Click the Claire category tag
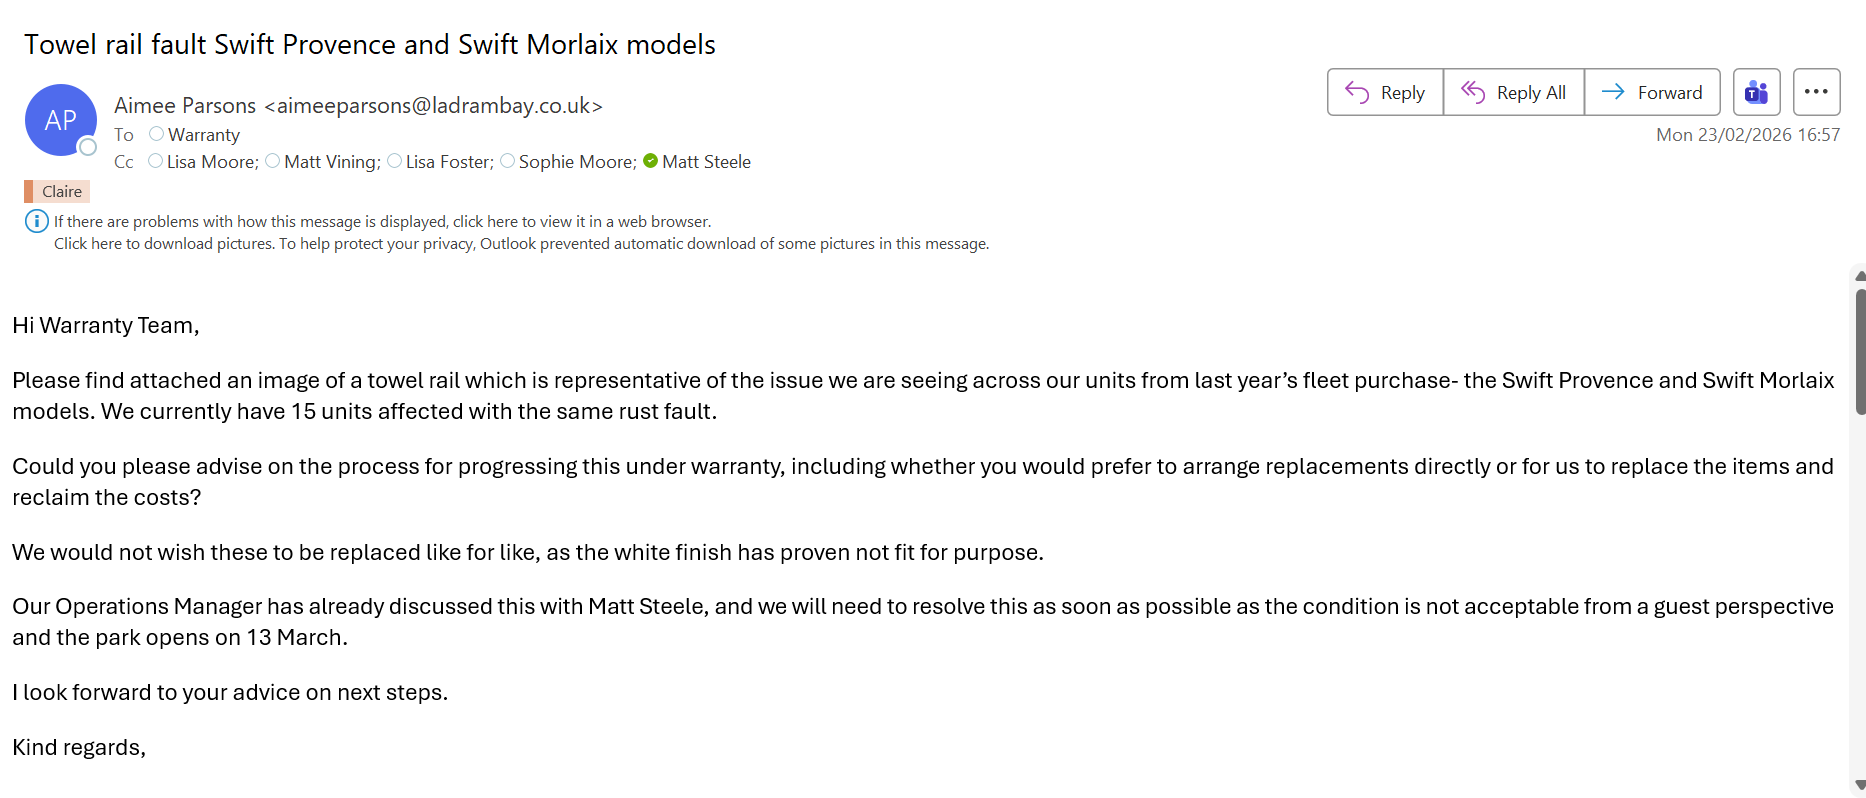The height and width of the screenshot is (798, 1866). pyautogui.click(x=58, y=191)
